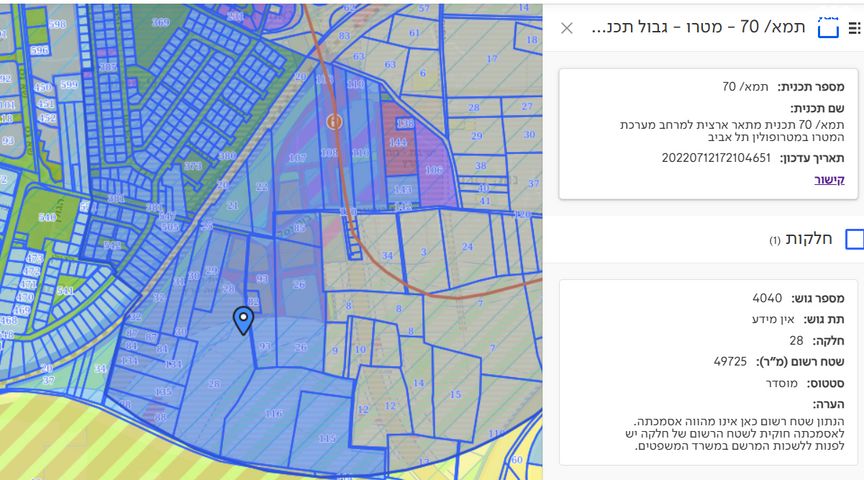
Task: Click parcel 15 on the map
Action: (455, 394)
